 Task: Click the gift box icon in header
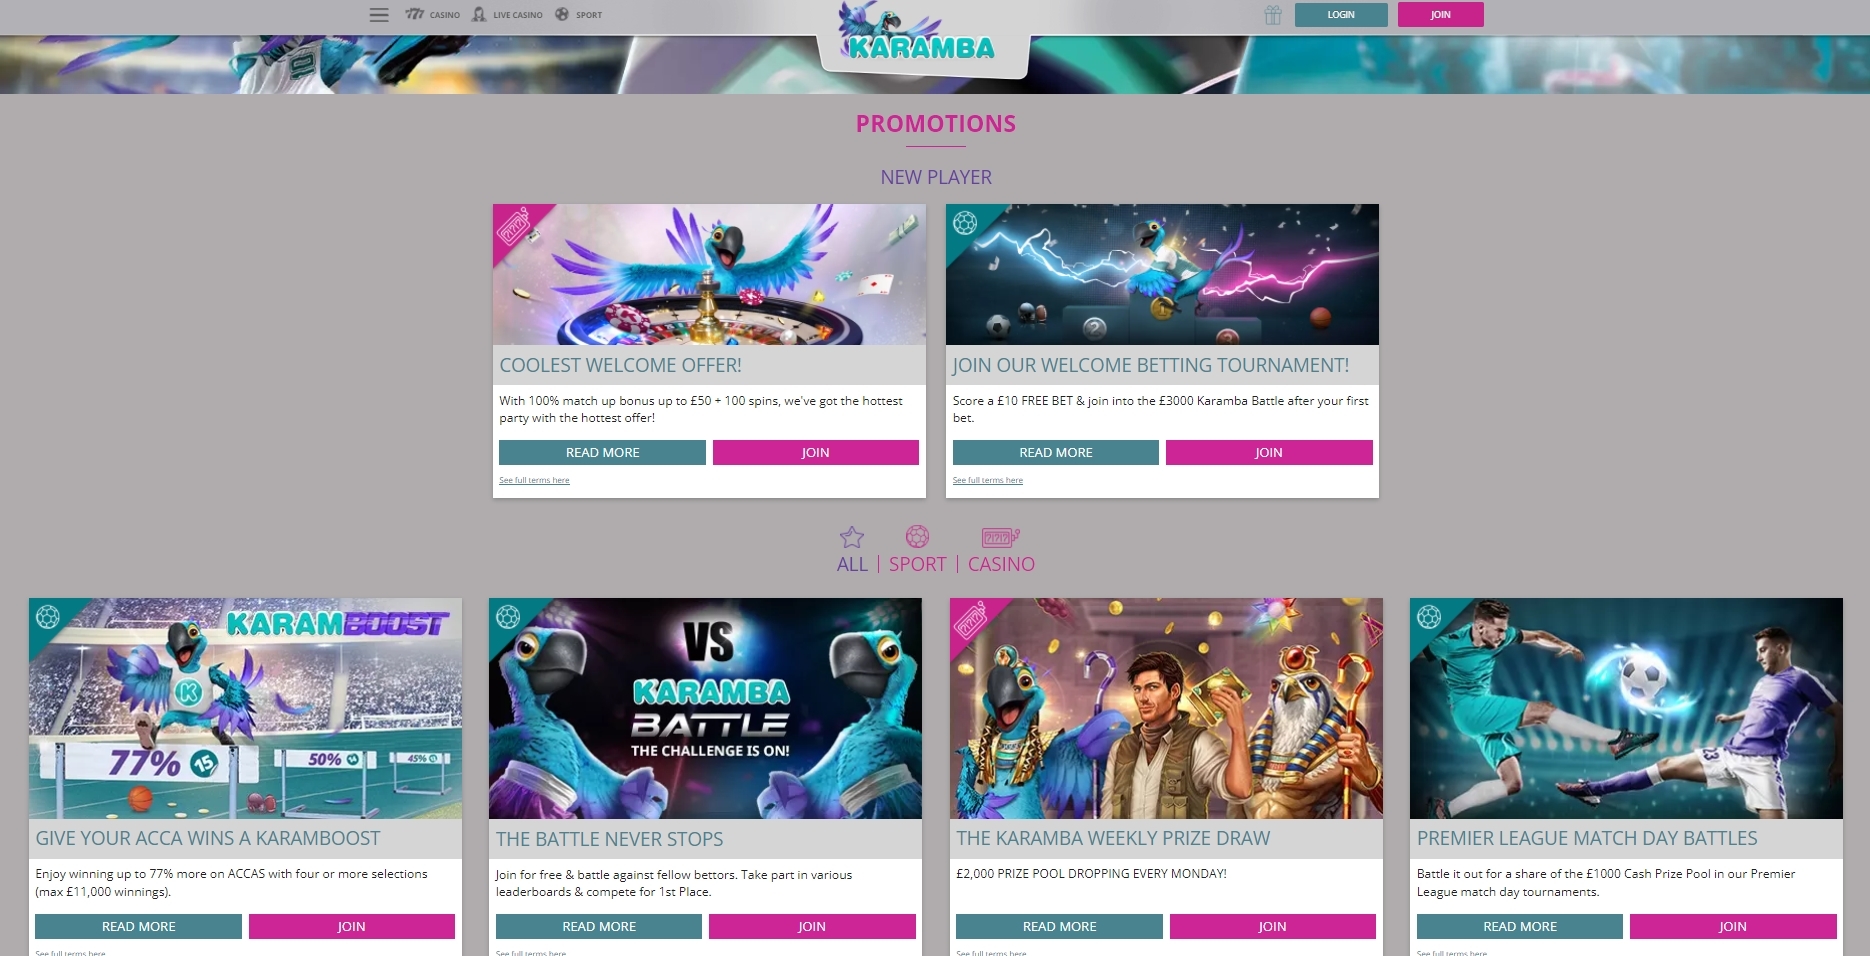[x=1272, y=15]
